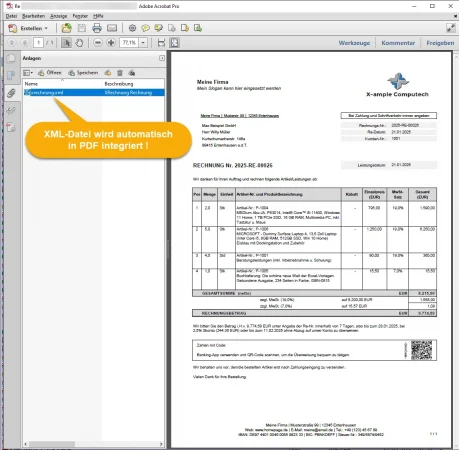Image resolution: width=459 pixels, height=450 pixels.
Task: Open the Fenster menu
Action: click(x=80, y=16)
